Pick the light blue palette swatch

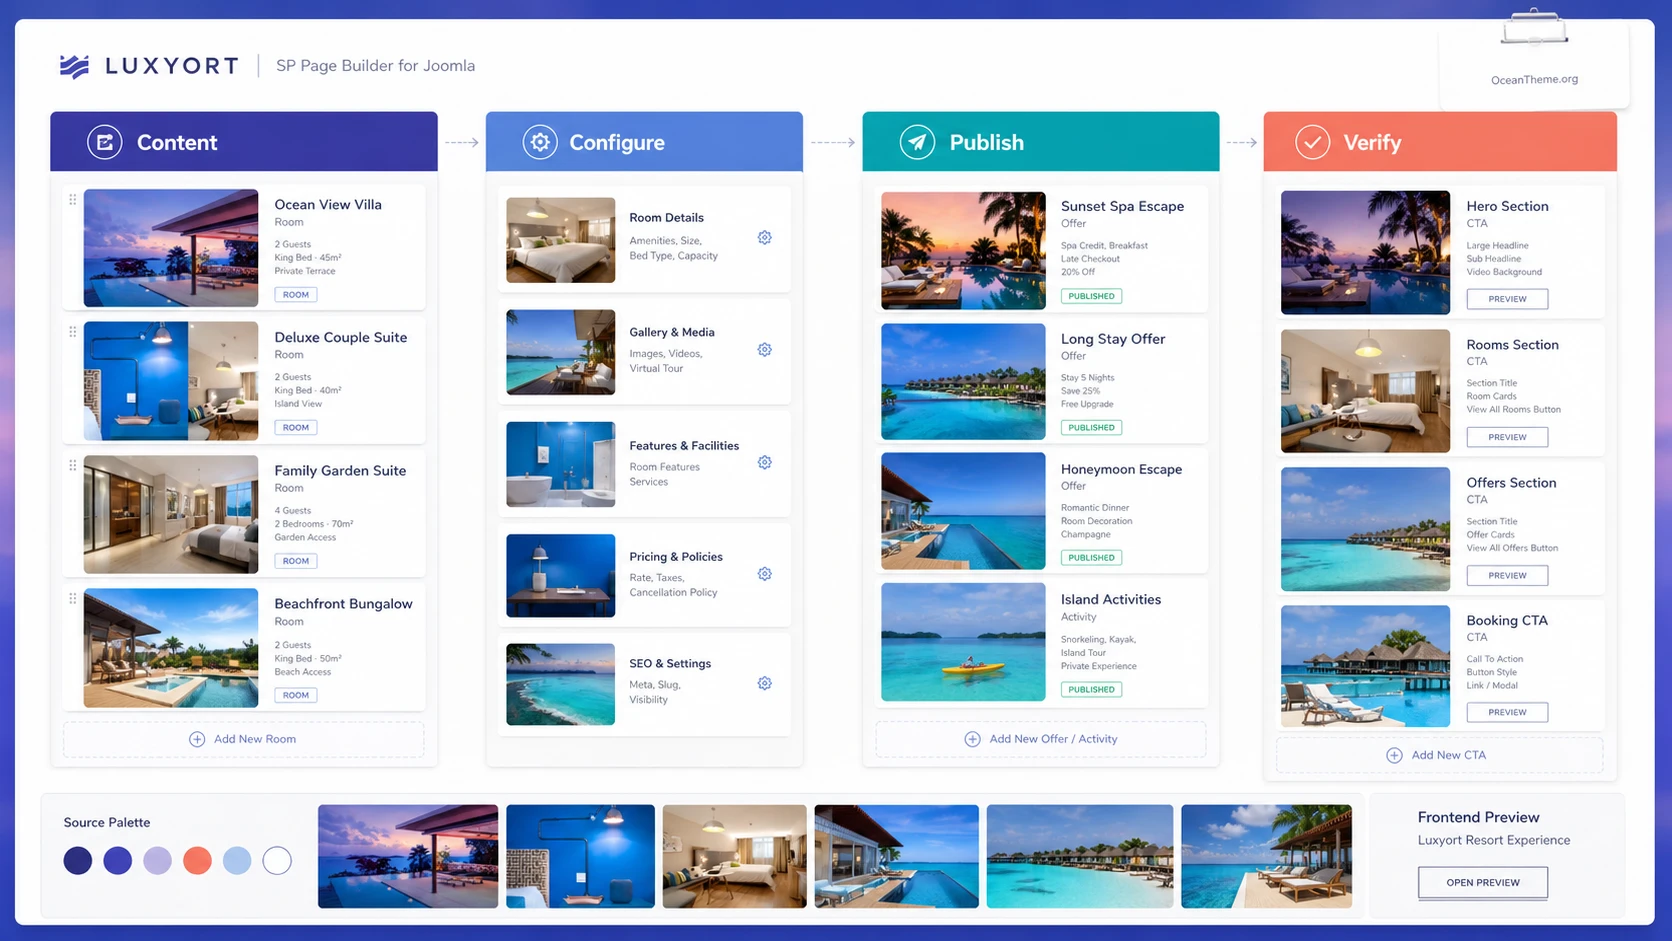[x=237, y=860]
